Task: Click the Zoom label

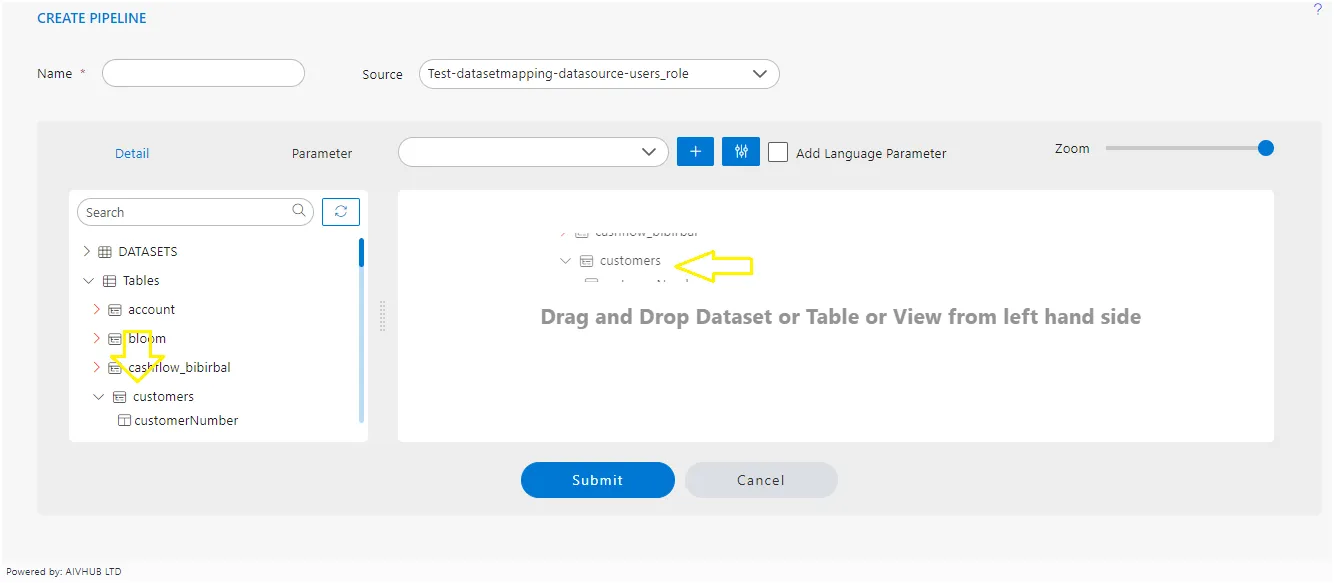Action: (1072, 148)
